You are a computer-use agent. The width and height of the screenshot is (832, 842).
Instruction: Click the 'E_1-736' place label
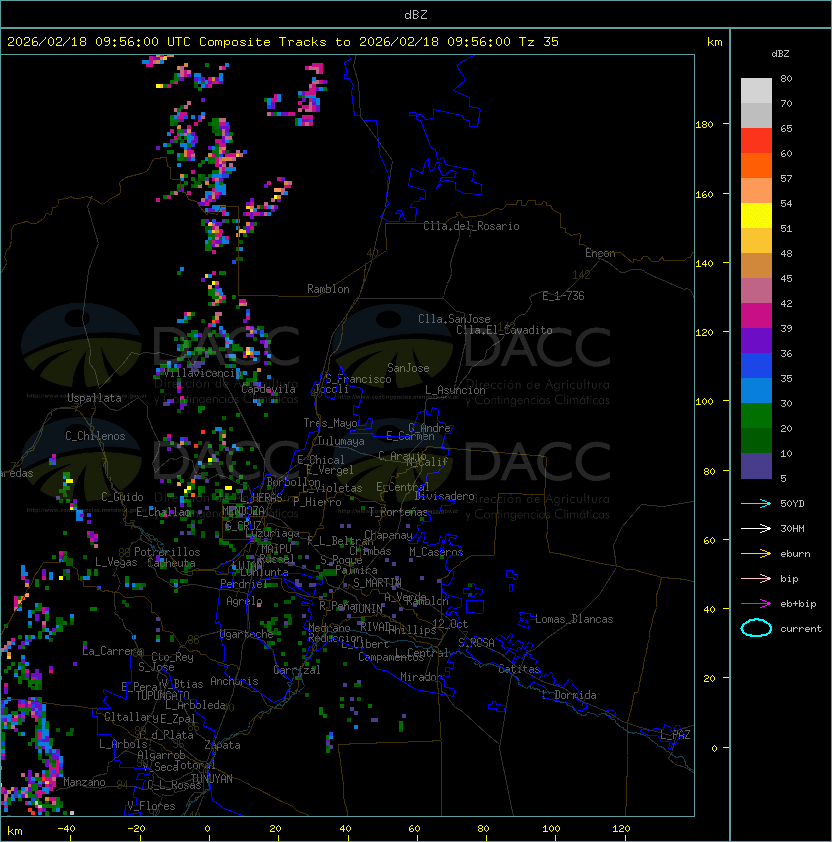(563, 295)
